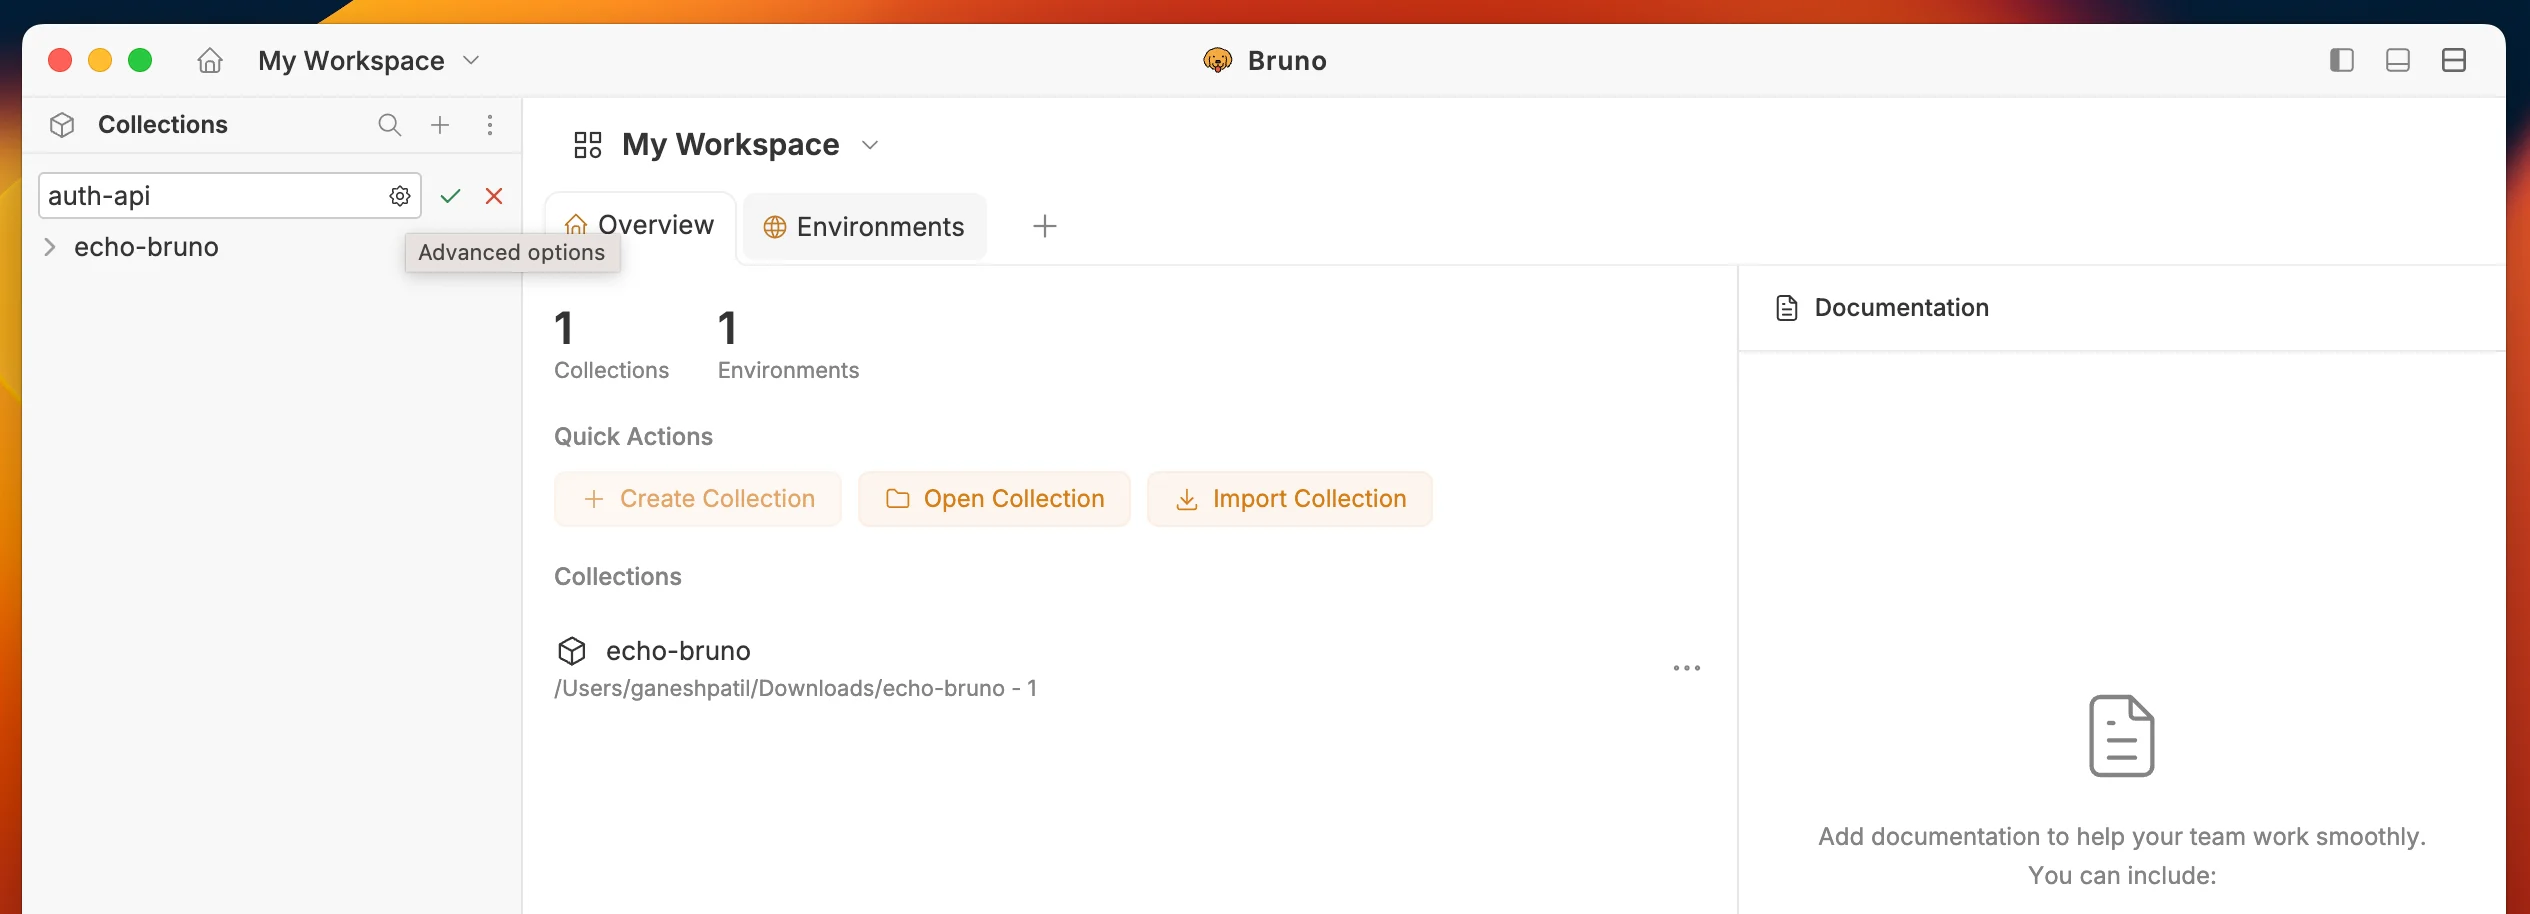Click the Bruno dog logo in title bar
This screenshot has height=914, width=2530.
1218,61
